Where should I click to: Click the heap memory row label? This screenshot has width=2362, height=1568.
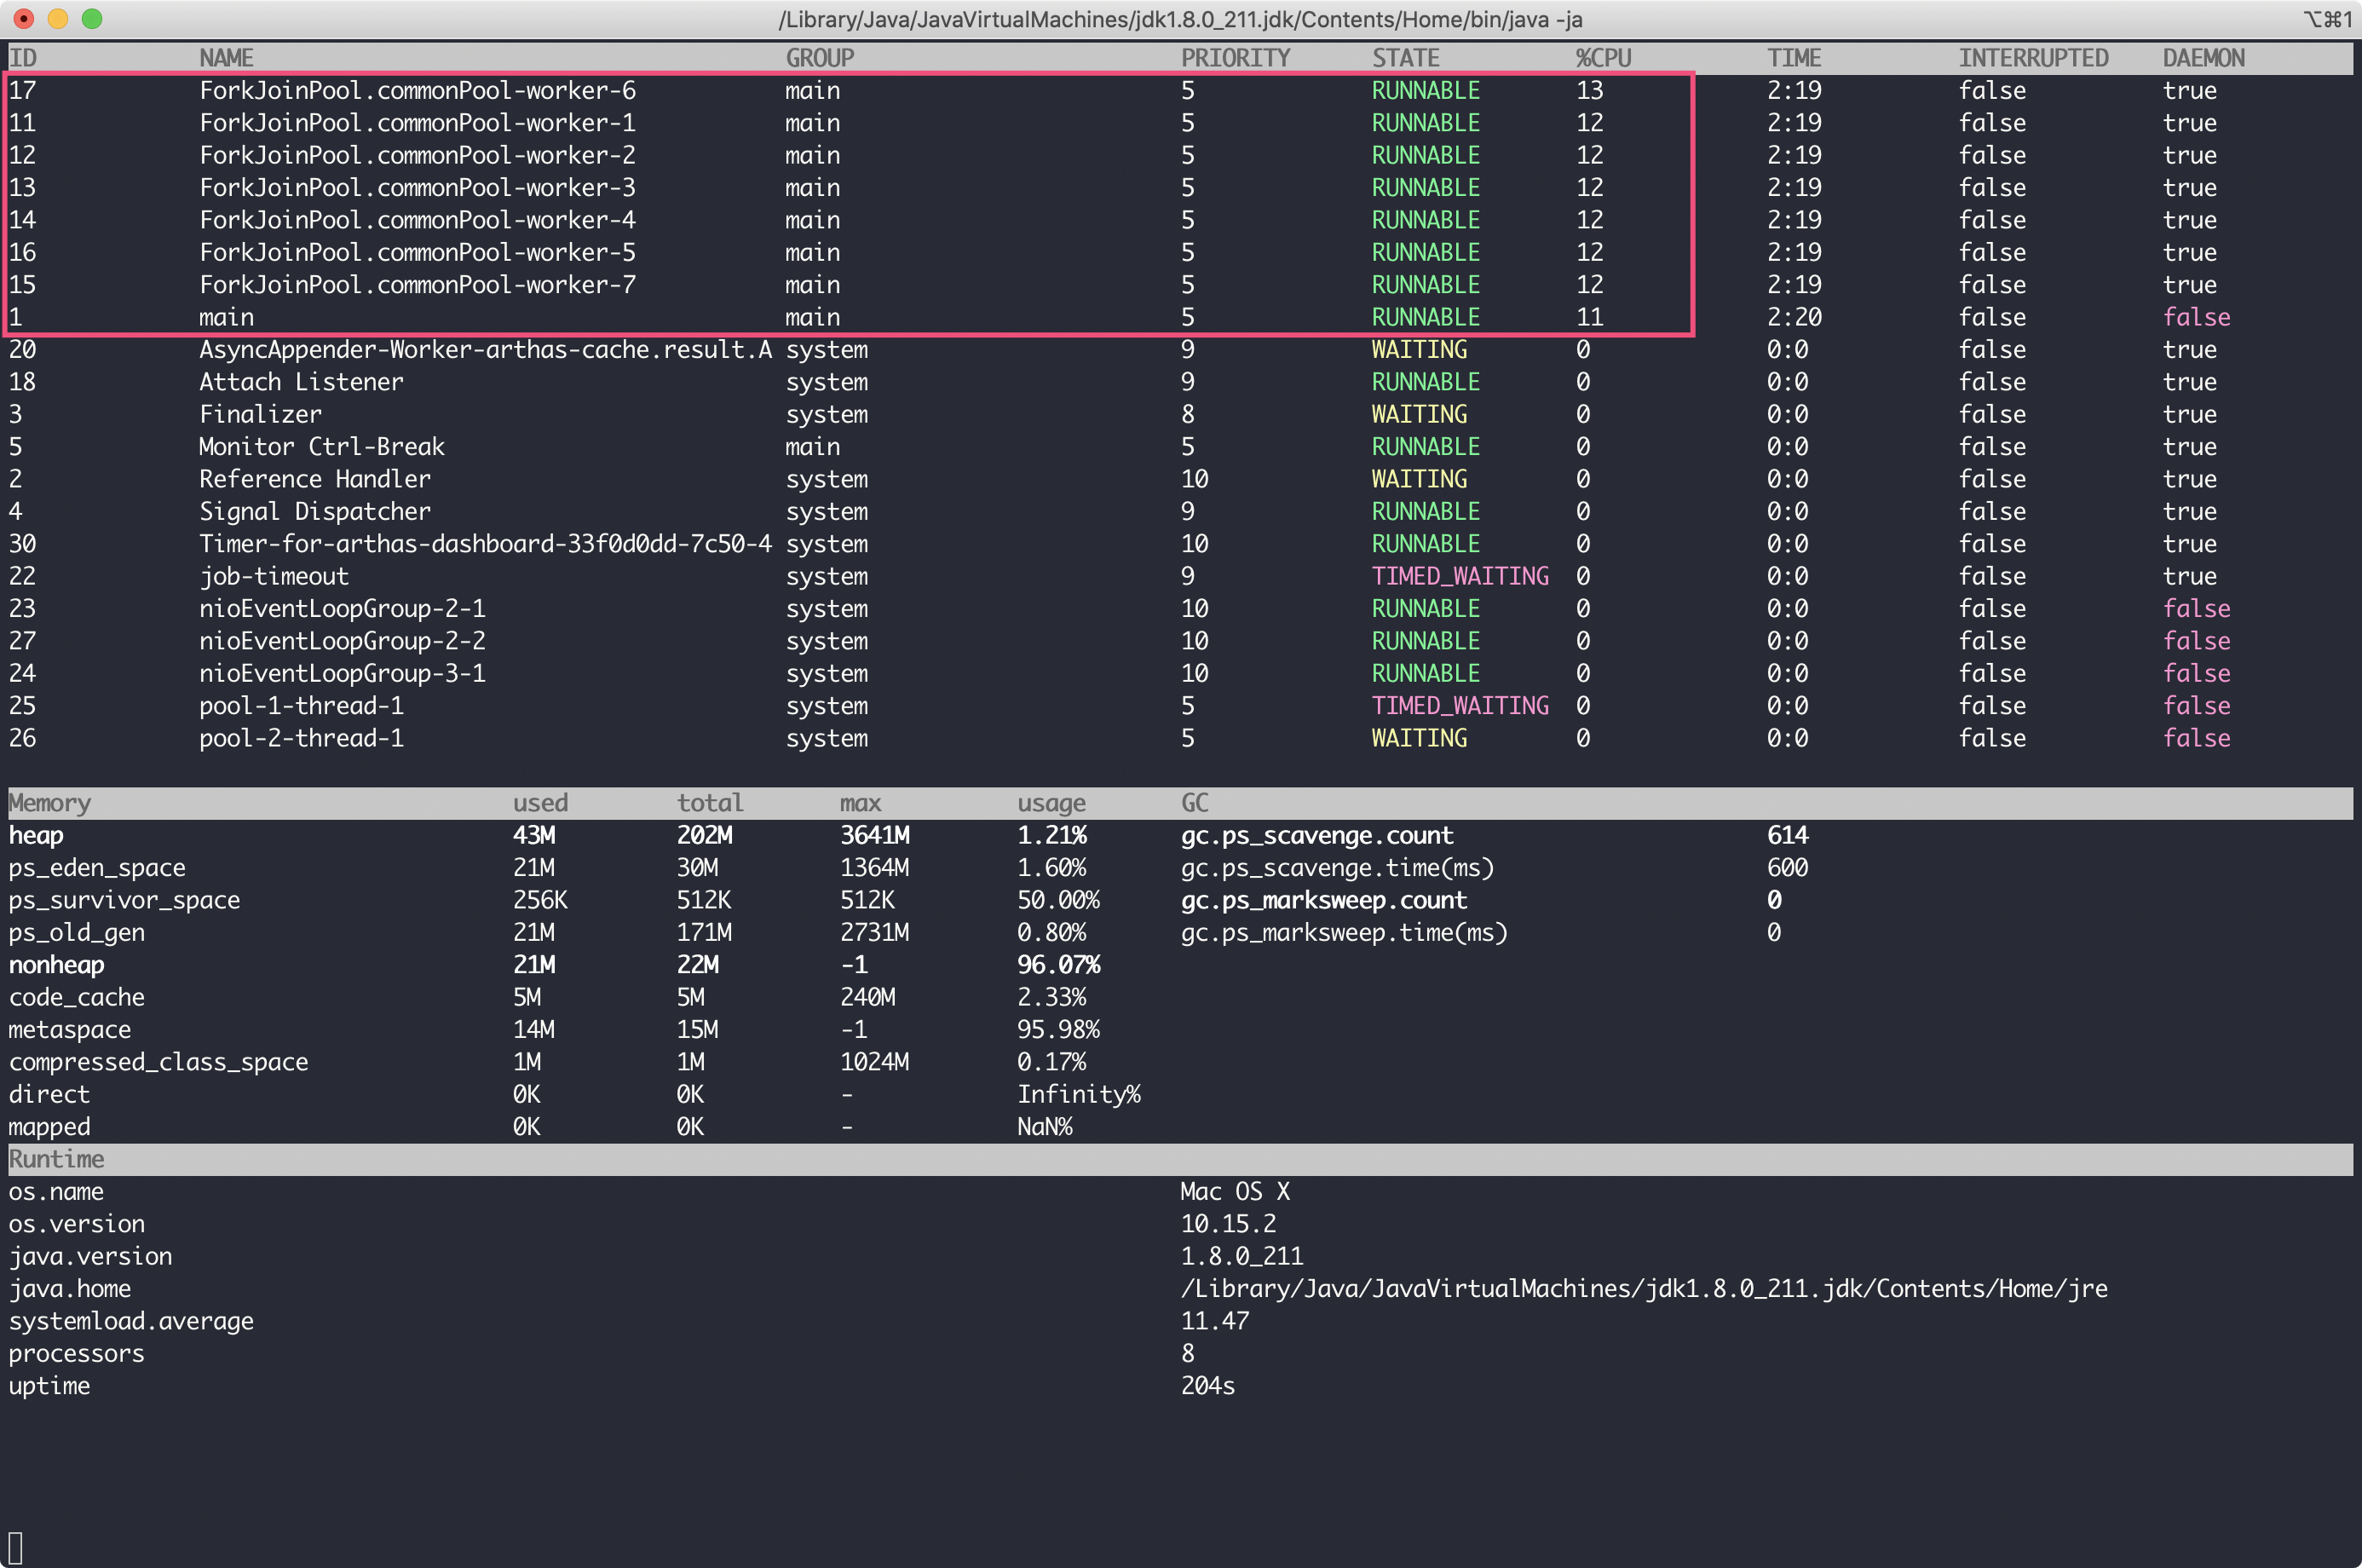tap(36, 836)
